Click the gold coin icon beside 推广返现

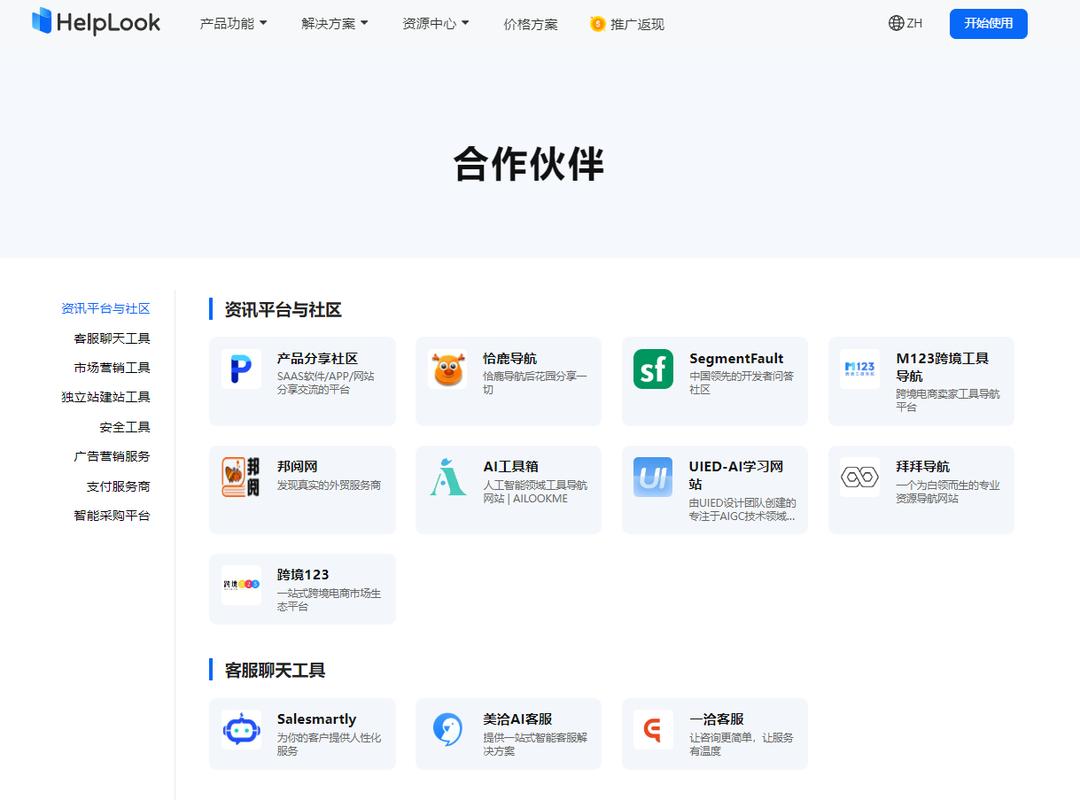click(x=597, y=24)
